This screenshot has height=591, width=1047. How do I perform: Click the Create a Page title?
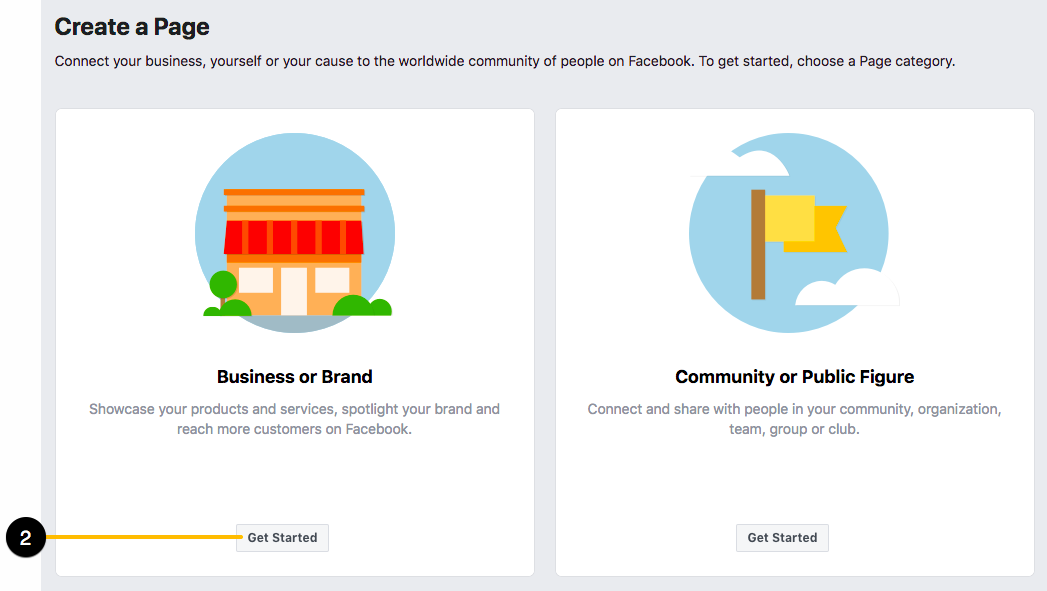click(x=132, y=27)
